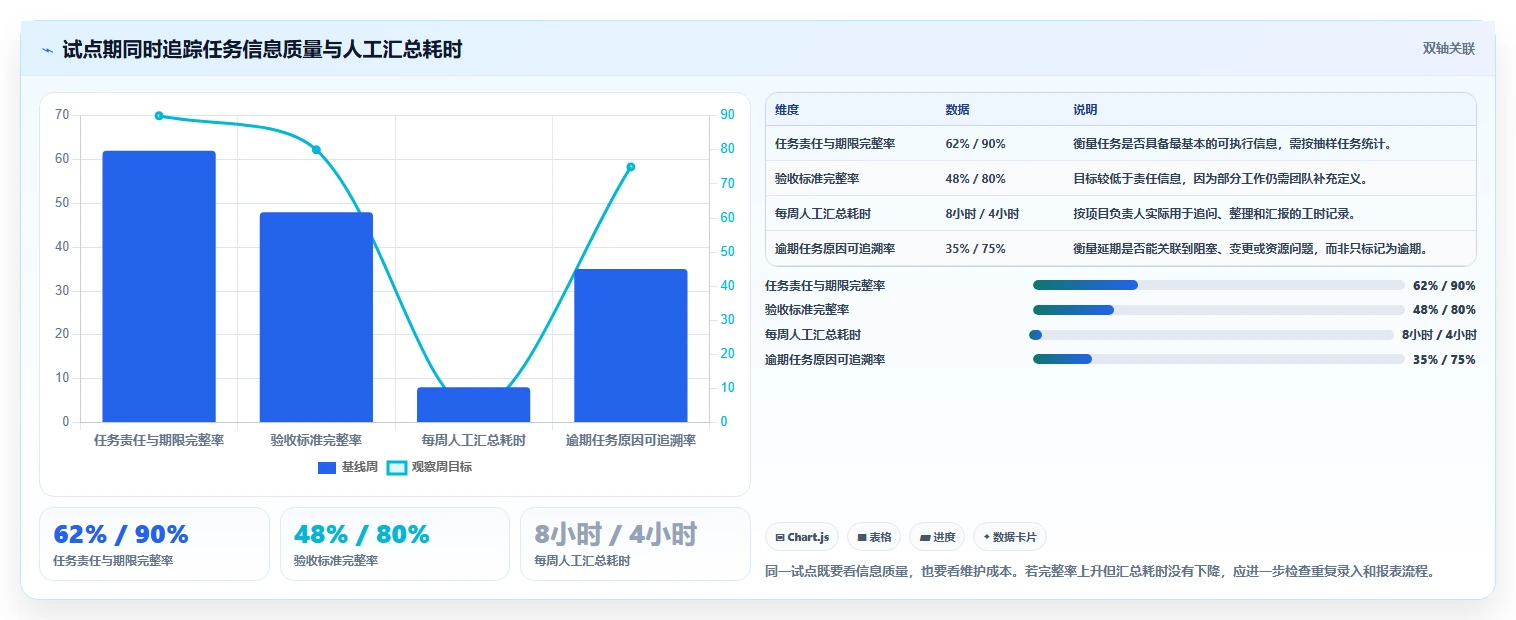Click table cell 62% / 90%
The height and width of the screenshot is (620, 1516).
(975, 144)
